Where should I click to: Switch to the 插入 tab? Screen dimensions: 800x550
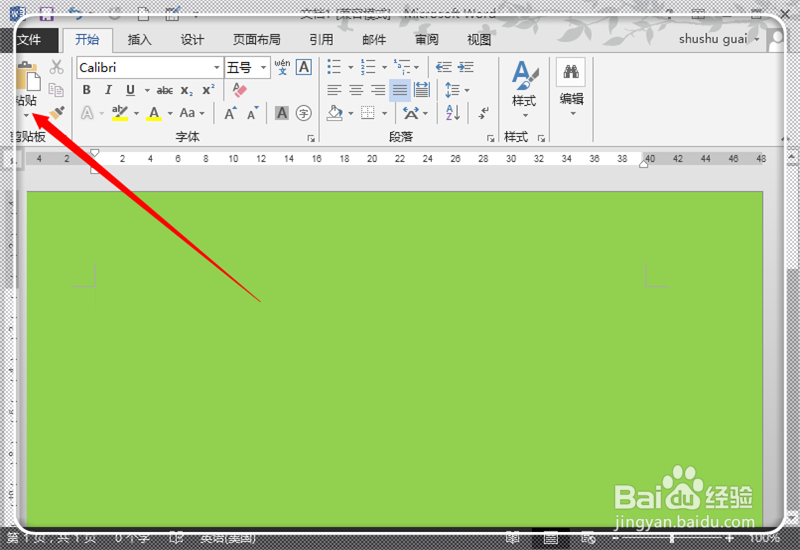(x=139, y=40)
